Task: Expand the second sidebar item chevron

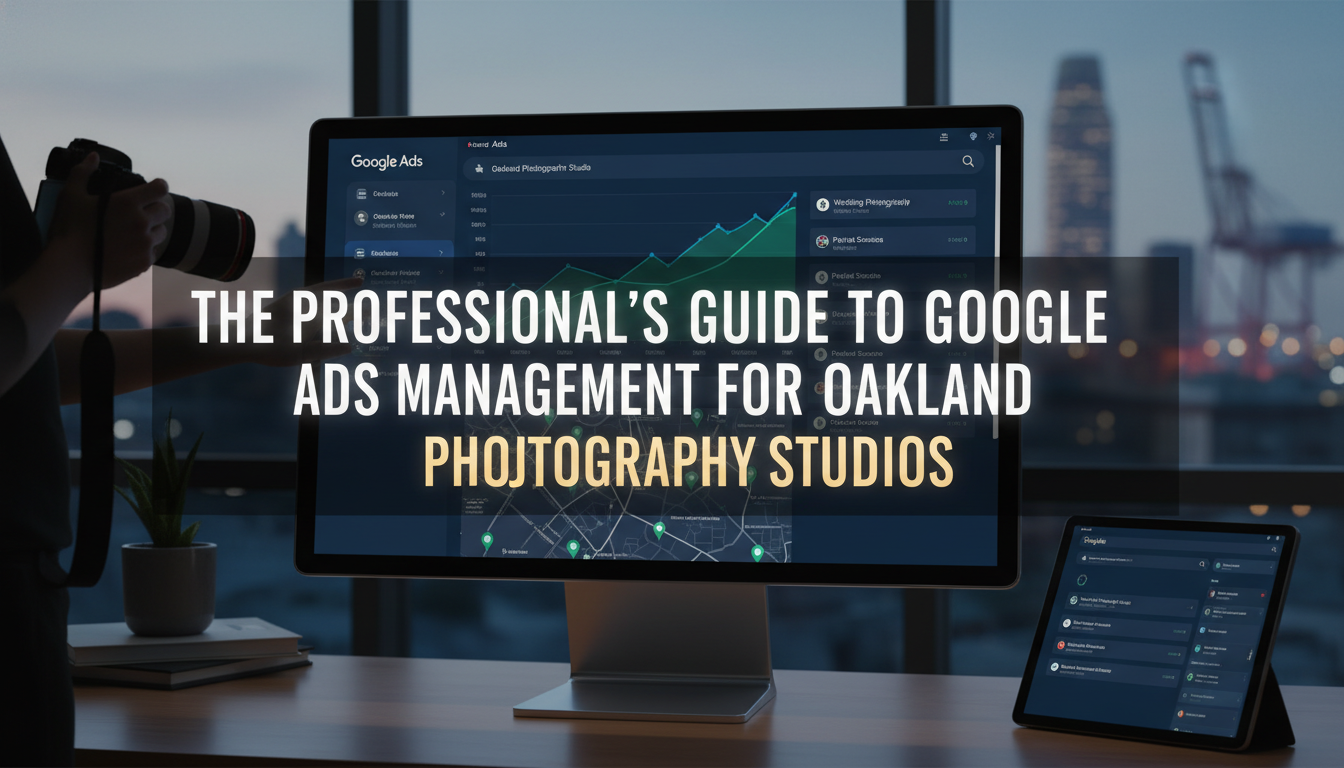Action: pyautogui.click(x=442, y=218)
